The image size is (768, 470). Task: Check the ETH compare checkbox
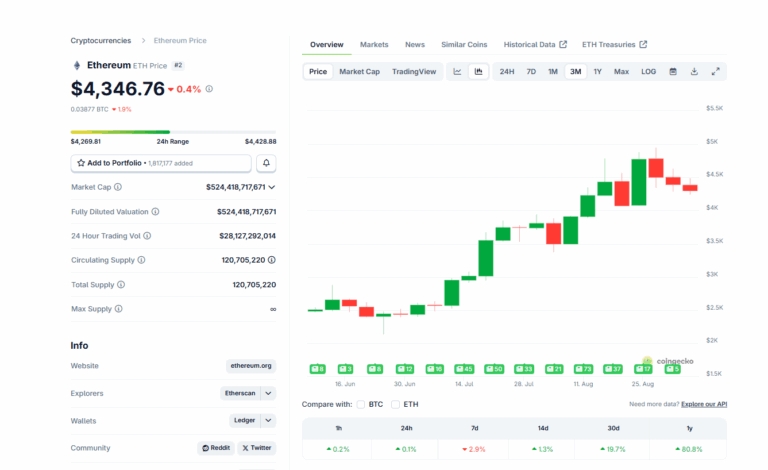click(396, 404)
